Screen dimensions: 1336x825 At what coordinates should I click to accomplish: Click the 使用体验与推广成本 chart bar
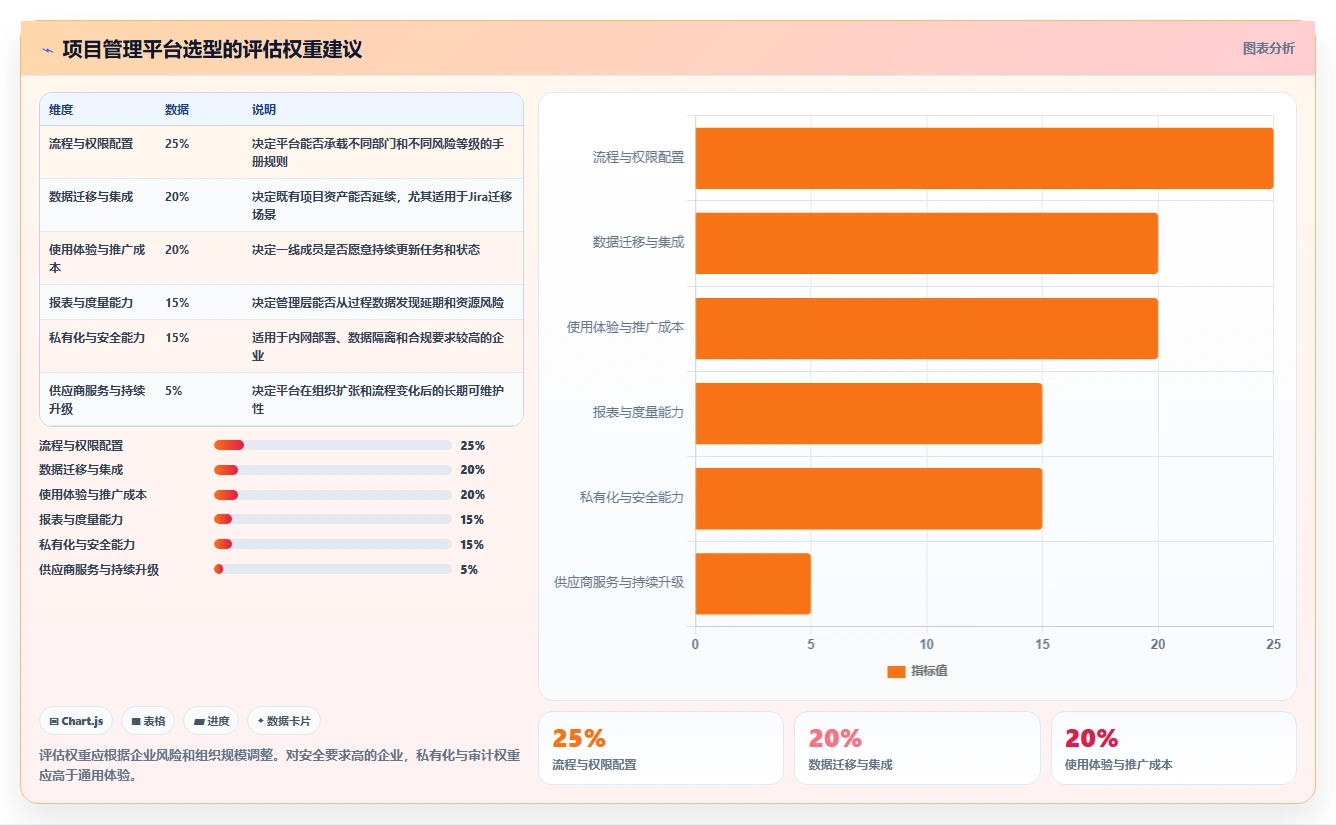pyautogui.click(x=926, y=328)
